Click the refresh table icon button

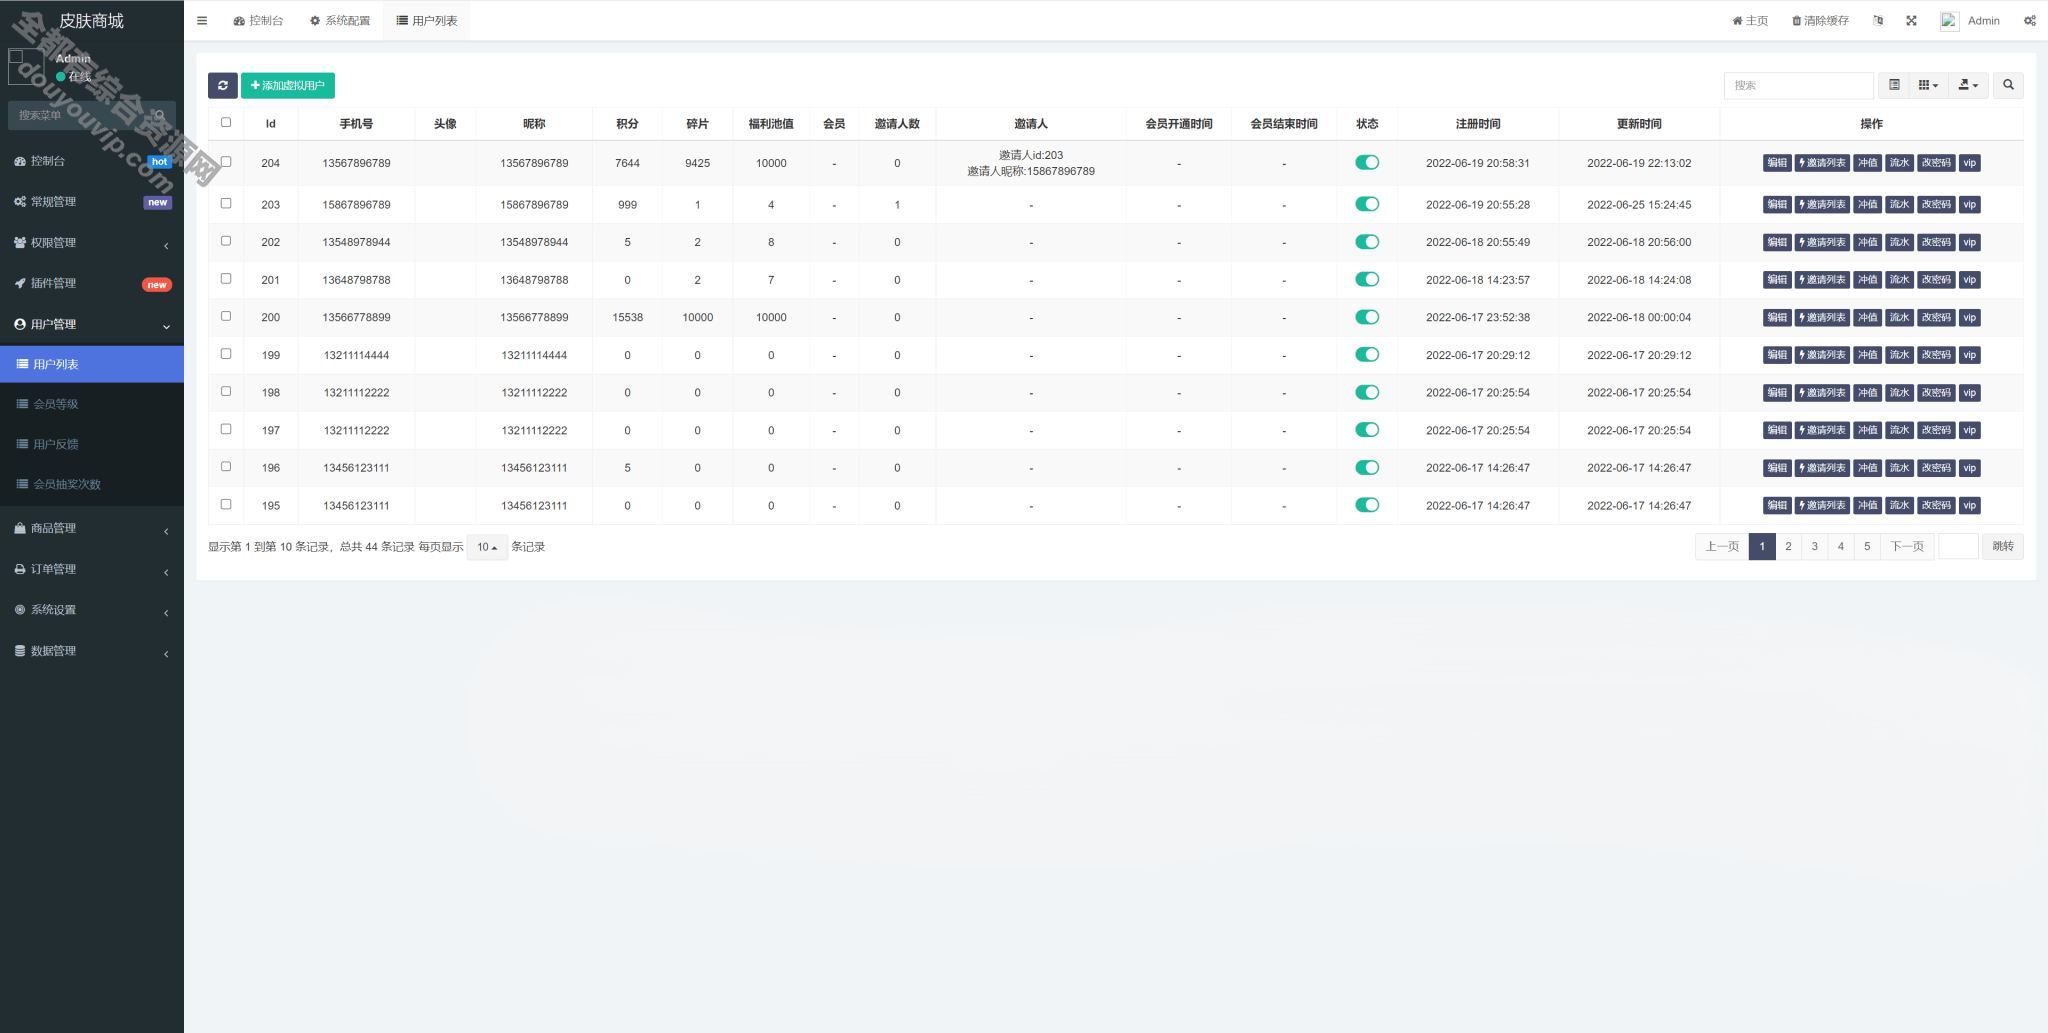[223, 85]
